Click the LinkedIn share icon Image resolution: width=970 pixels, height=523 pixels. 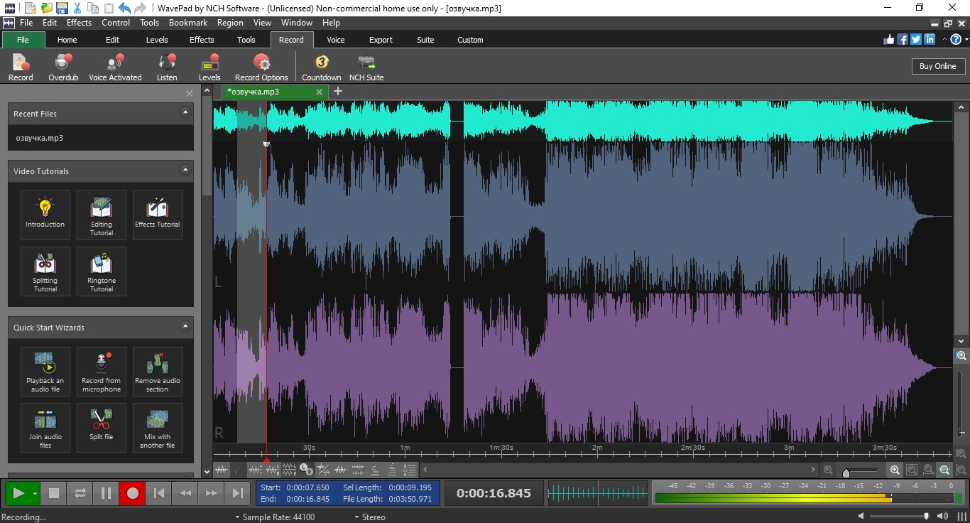pyautogui.click(x=930, y=39)
